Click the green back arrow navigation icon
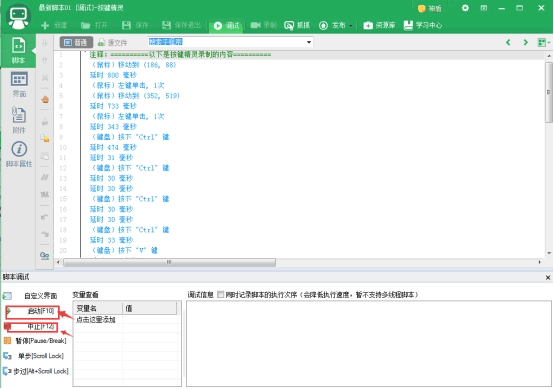Viewport: 554px width, 389px height. click(508, 42)
